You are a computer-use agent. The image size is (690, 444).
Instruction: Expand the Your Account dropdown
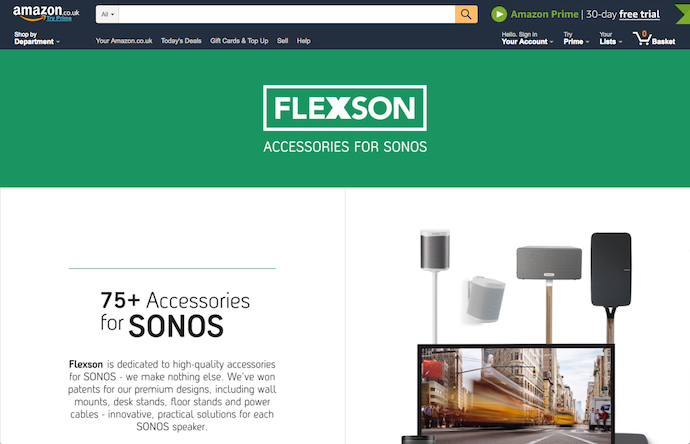pyautogui.click(x=527, y=38)
